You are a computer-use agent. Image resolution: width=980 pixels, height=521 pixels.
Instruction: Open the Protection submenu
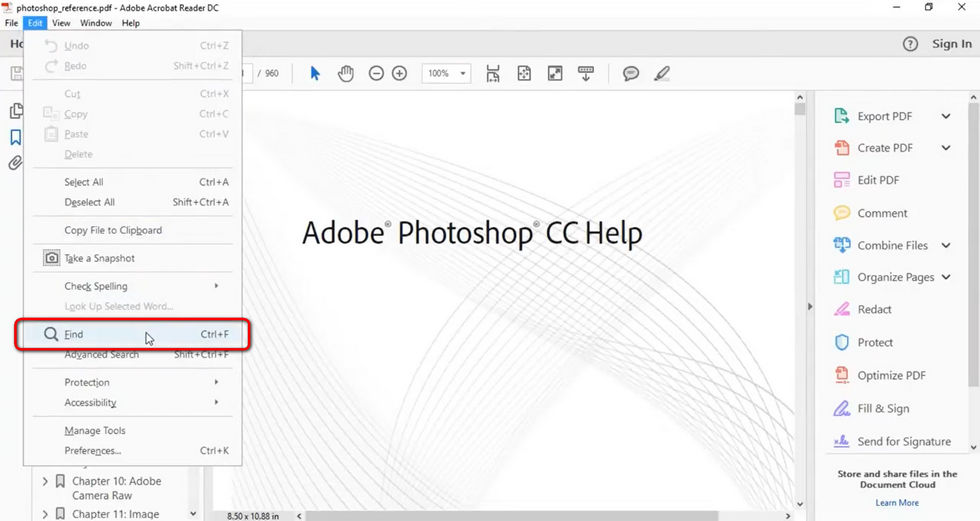coord(132,382)
